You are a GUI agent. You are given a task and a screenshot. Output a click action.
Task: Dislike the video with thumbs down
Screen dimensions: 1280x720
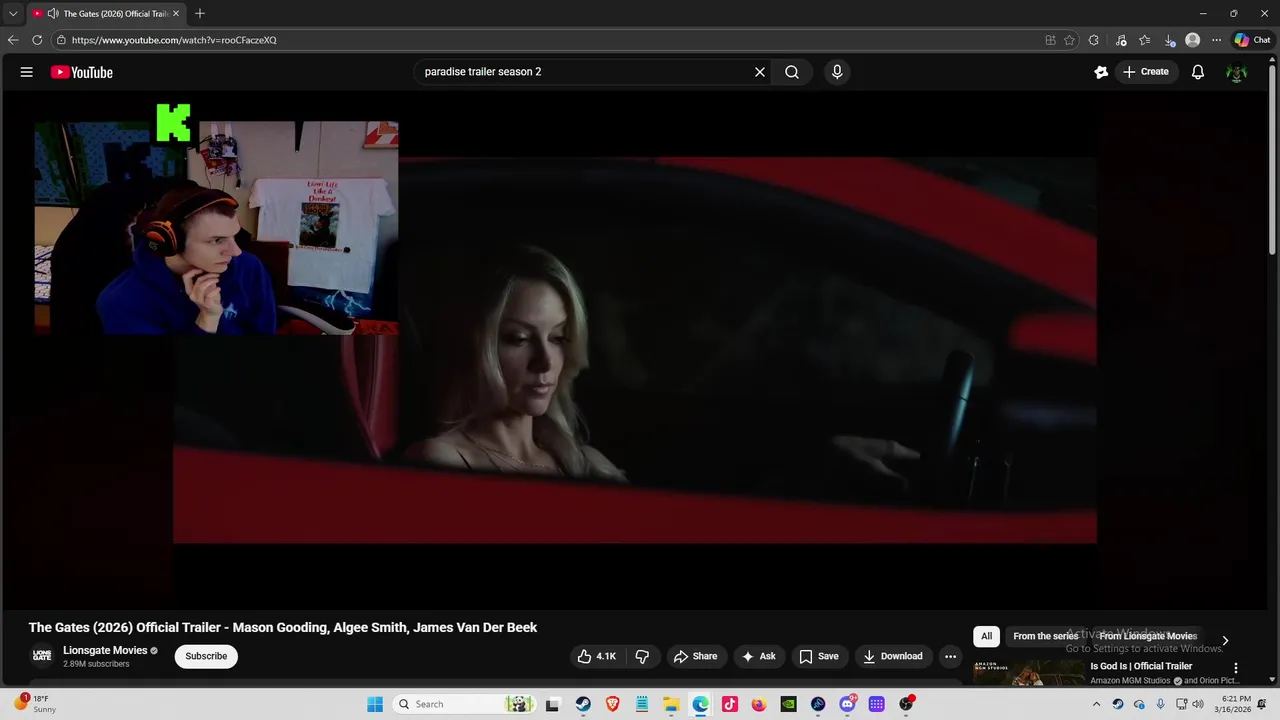pyautogui.click(x=642, y=656)
